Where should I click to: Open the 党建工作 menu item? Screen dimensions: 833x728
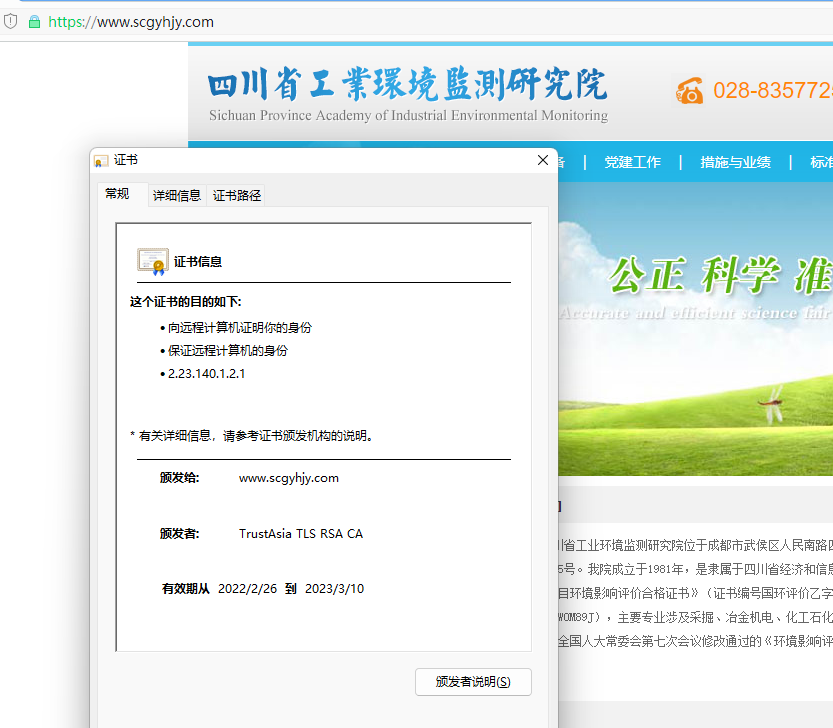point(633,161)
